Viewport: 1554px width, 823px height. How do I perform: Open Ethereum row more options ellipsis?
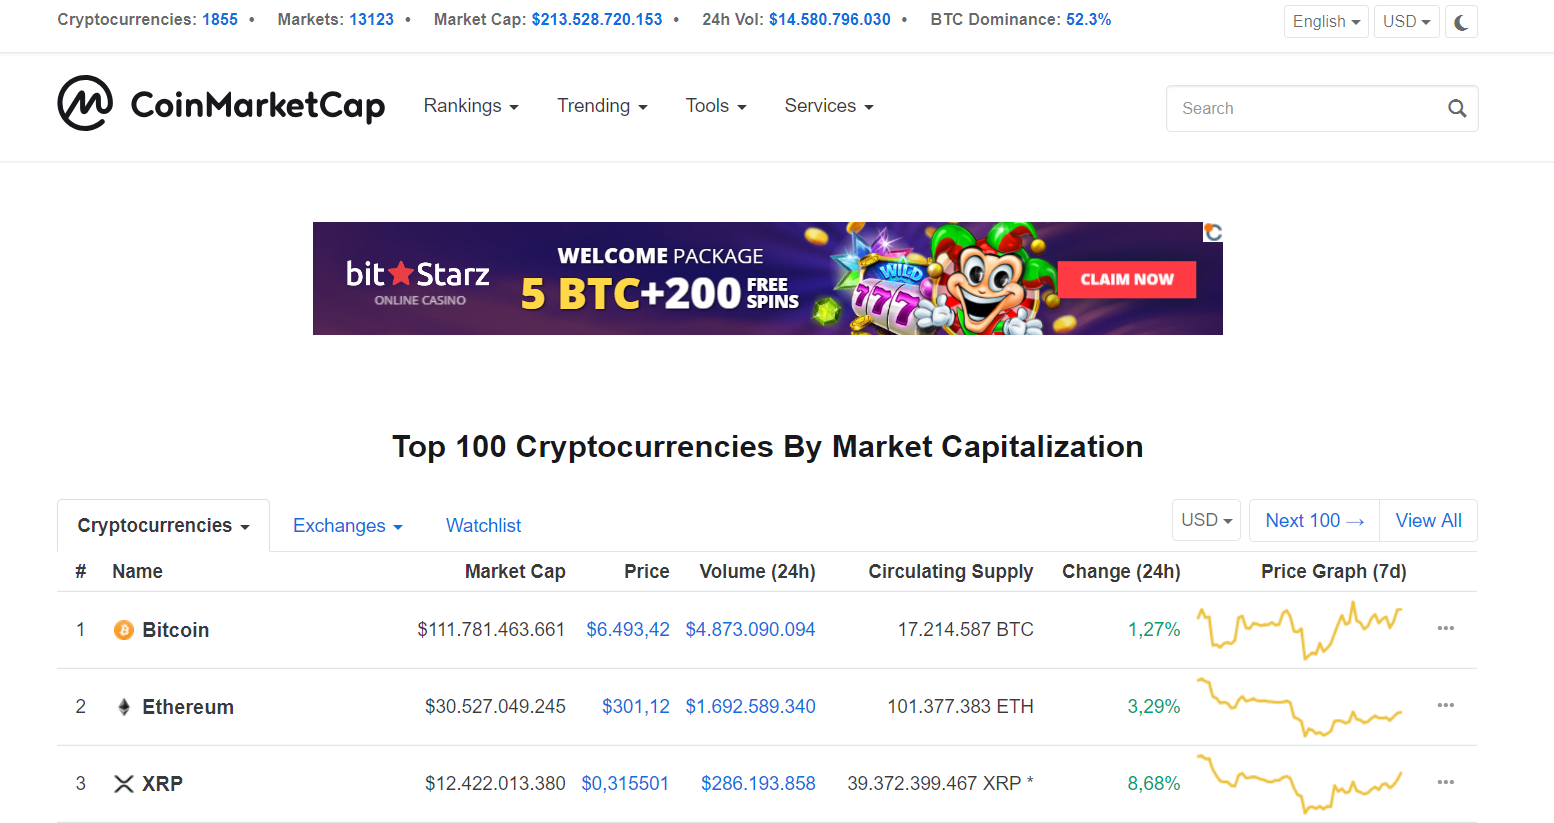pos(1445,705)
